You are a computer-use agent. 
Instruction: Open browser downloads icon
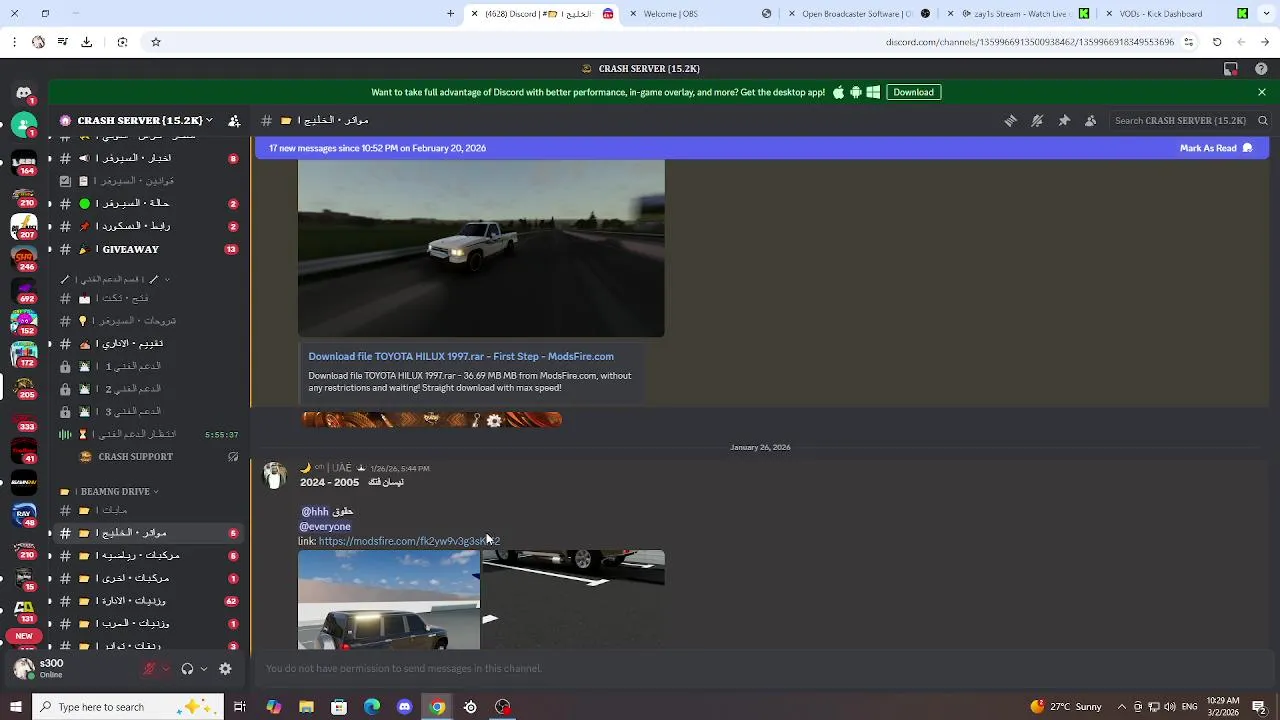click(86, 42)
